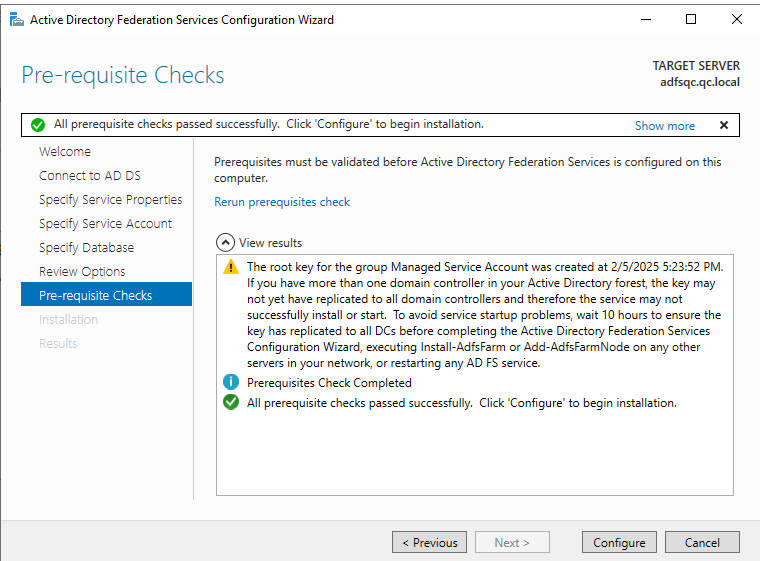Open Specify Service Properties step

pyautogui.click(x=110, y=200)
